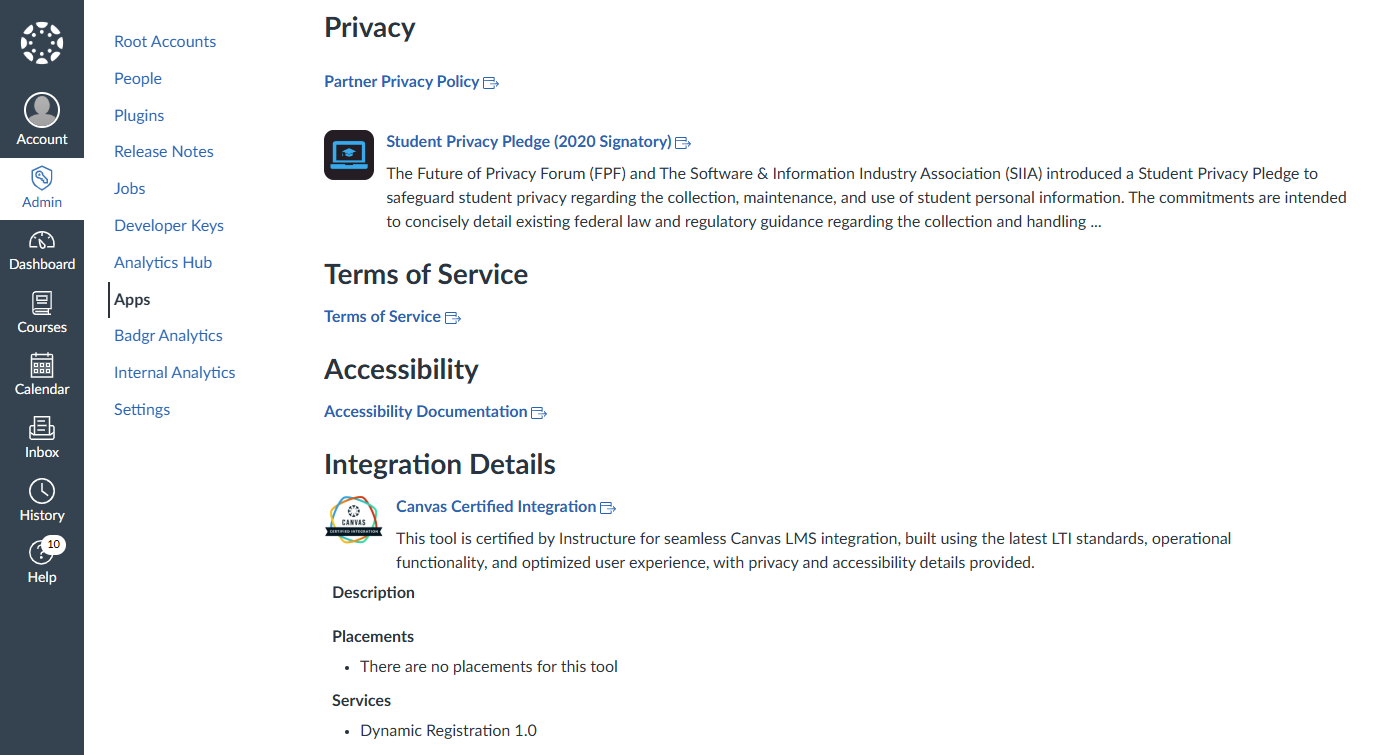This screenshot has width=1377, height=755.
Task: Go to Root Accounts in the admin menu
Action: pos(165,42)
